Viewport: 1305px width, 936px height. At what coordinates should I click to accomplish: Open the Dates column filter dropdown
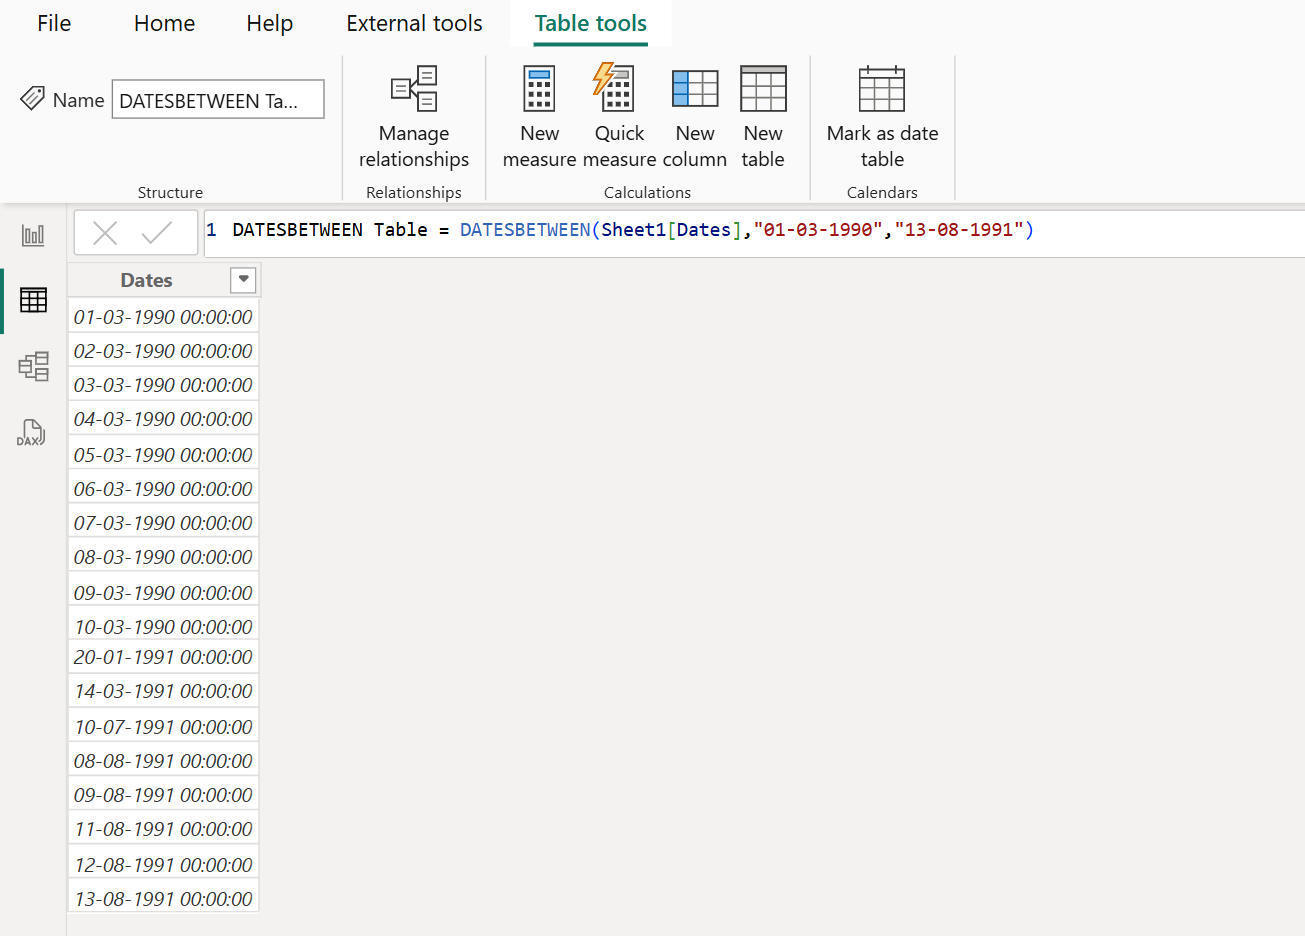coord(243,280)
